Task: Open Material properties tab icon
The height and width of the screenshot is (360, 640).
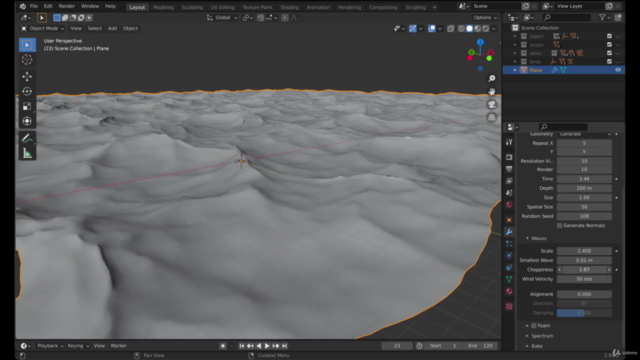Action: pos(509,291)
